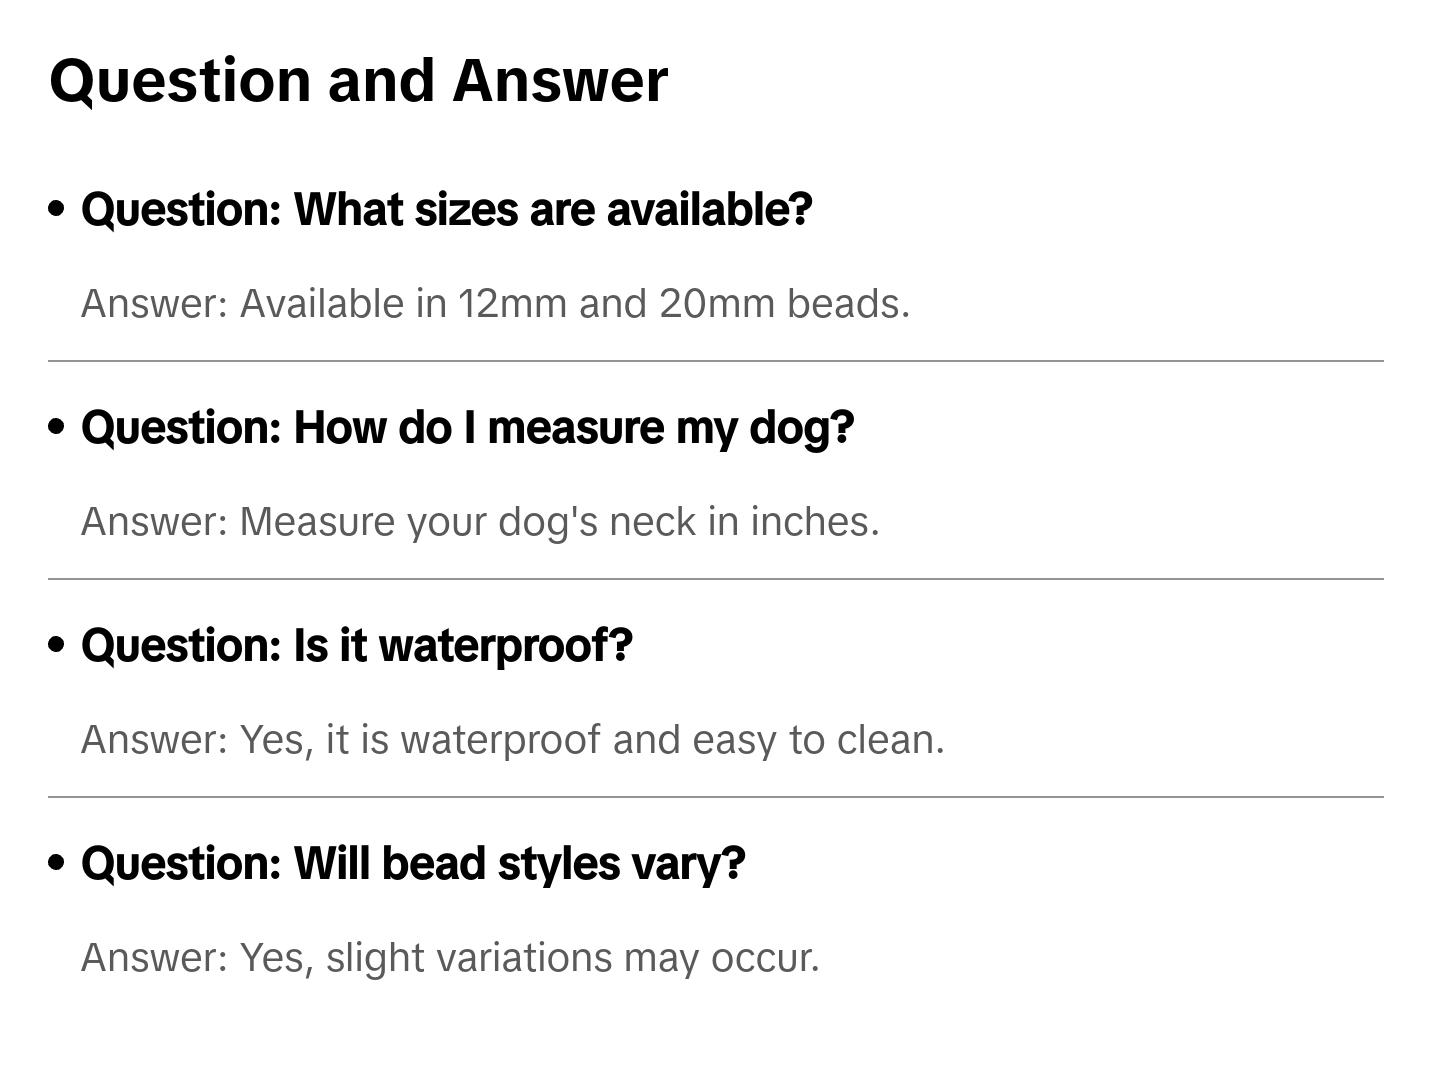
Task: Select the answer about measuring dog's neck
Action: point(480,521)
